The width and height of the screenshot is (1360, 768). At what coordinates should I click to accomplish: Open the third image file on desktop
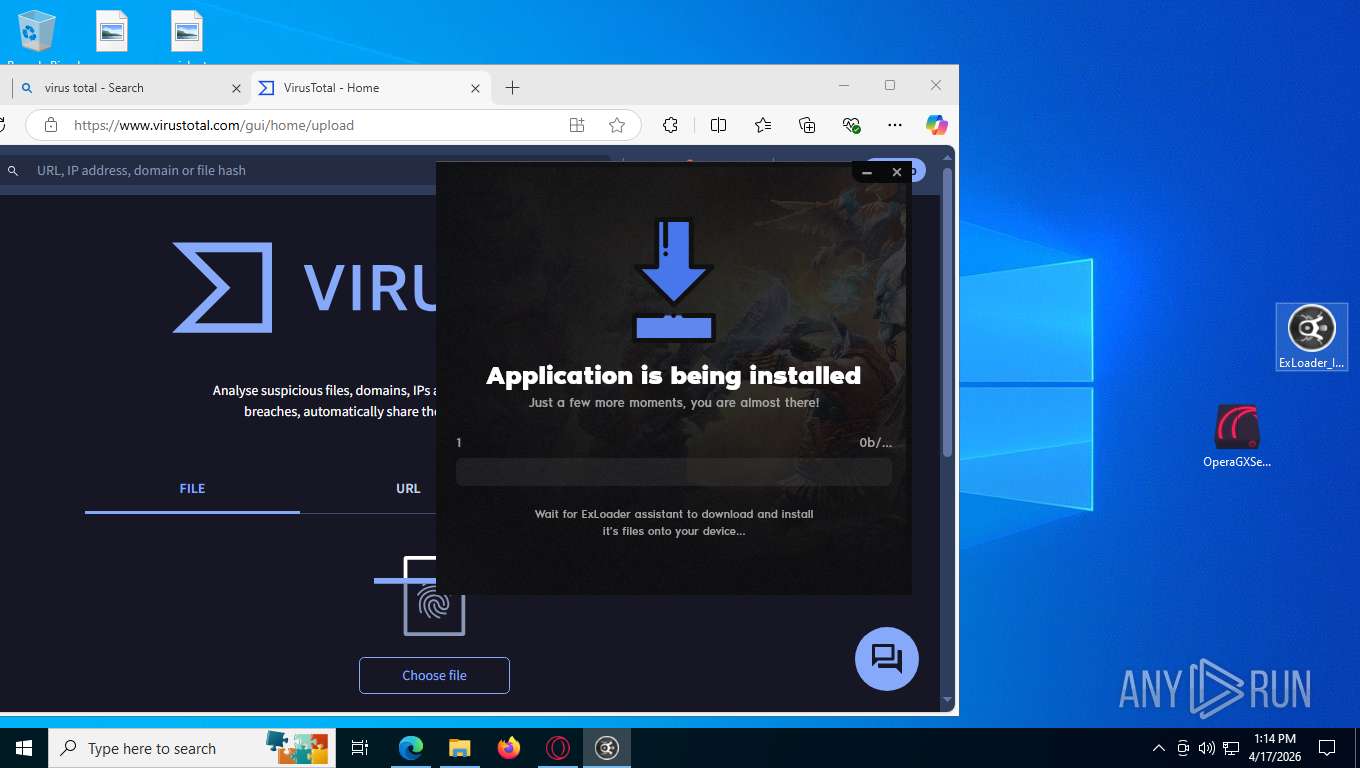click(187, 32)
